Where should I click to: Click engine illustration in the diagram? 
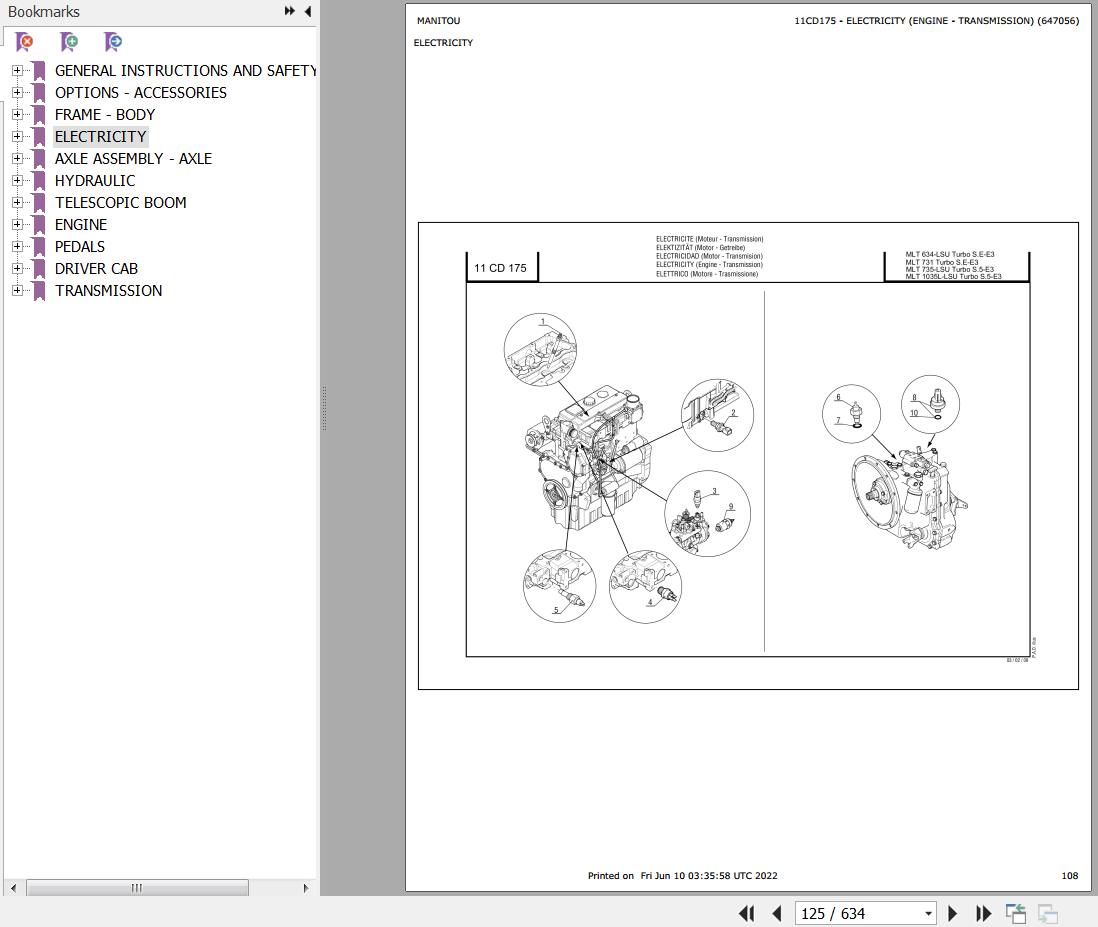(588, 459)
